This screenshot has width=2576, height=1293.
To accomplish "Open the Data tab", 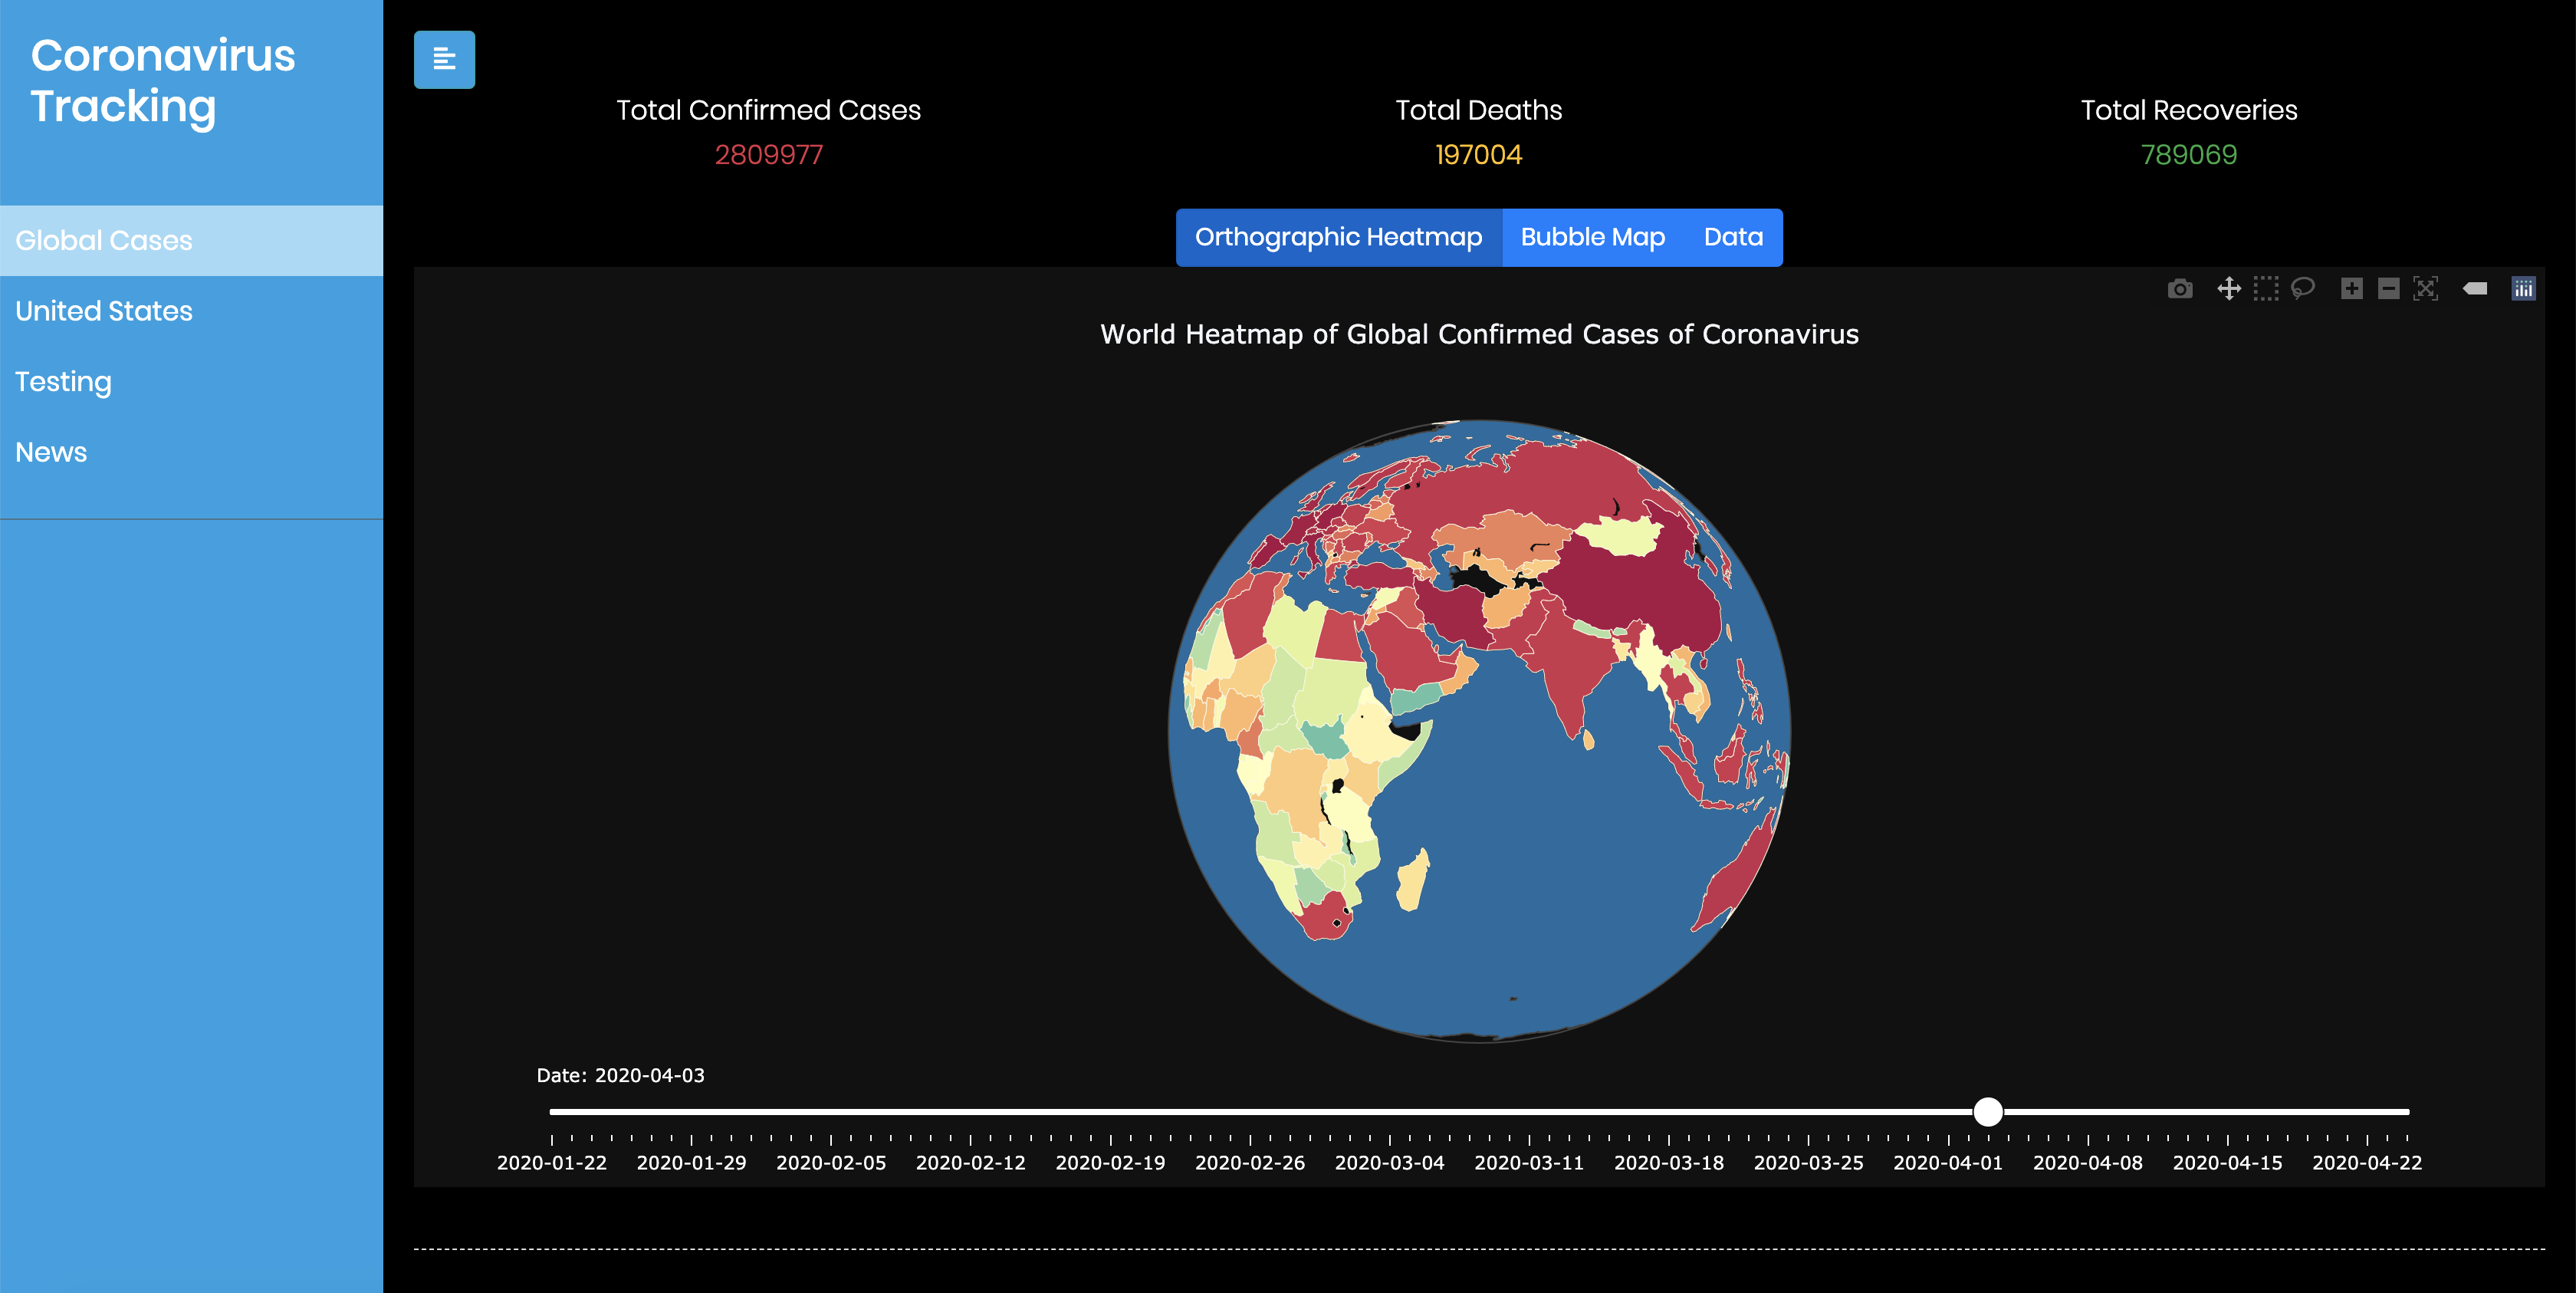I will [x=1733, y=237].
